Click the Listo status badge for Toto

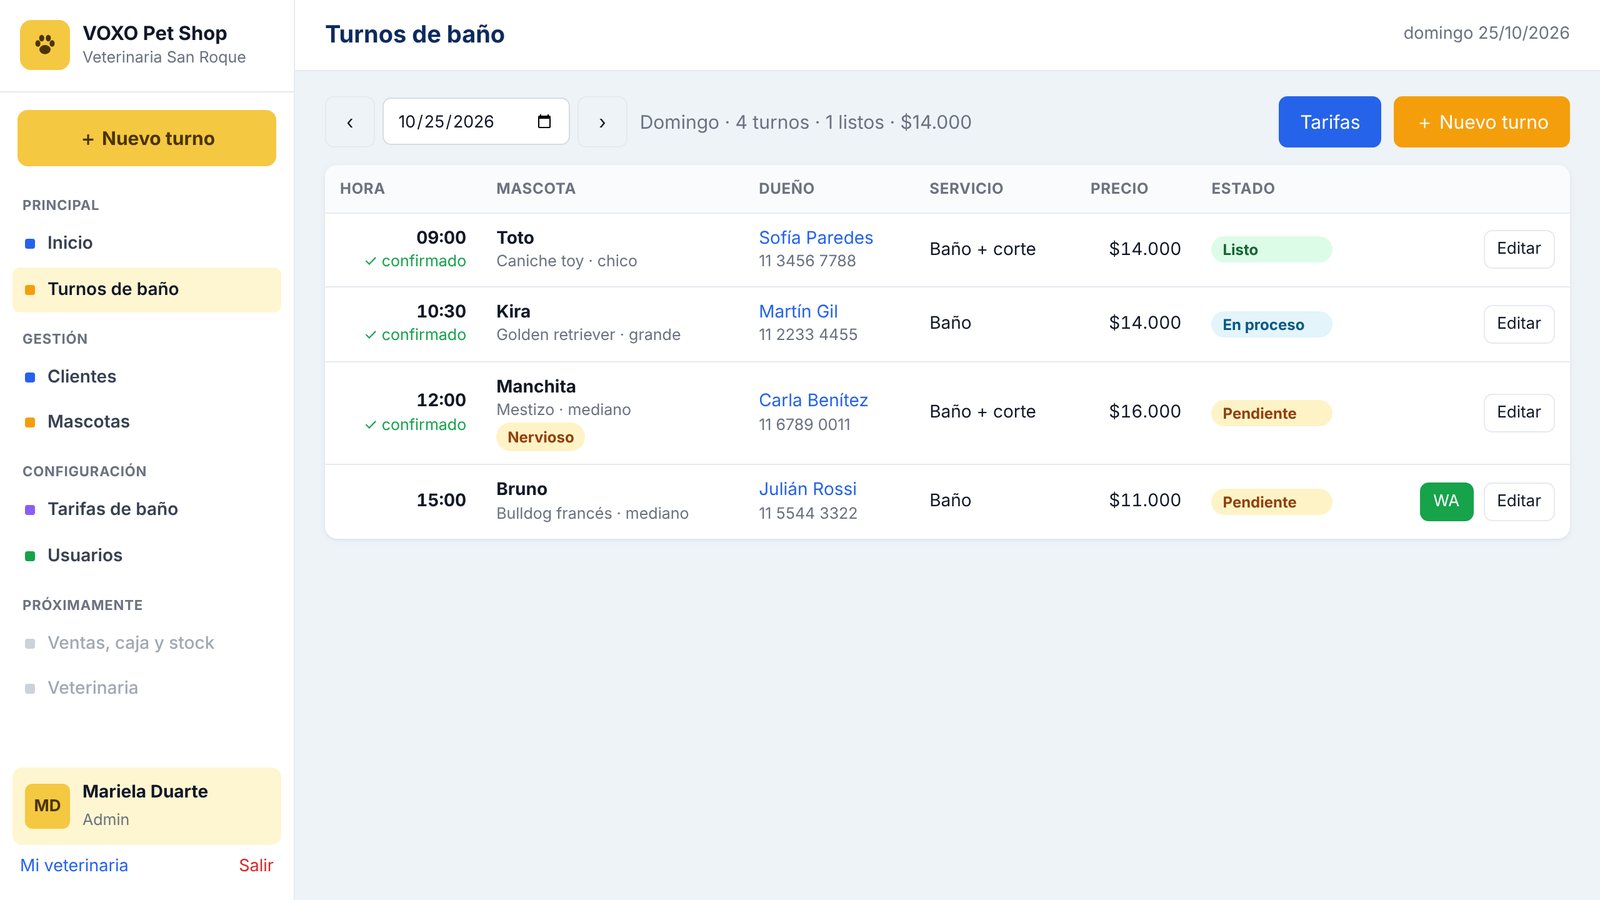point(1271,250)
